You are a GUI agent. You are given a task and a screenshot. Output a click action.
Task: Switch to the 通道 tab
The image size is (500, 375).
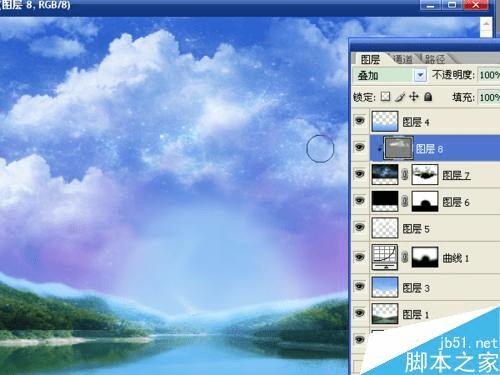(x=403, y=59)
